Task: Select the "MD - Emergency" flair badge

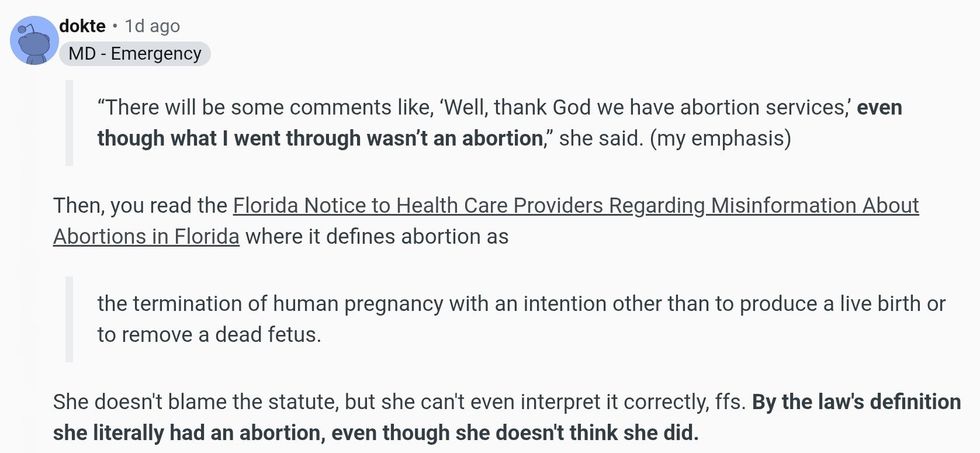Action: (x=135, y=53)
